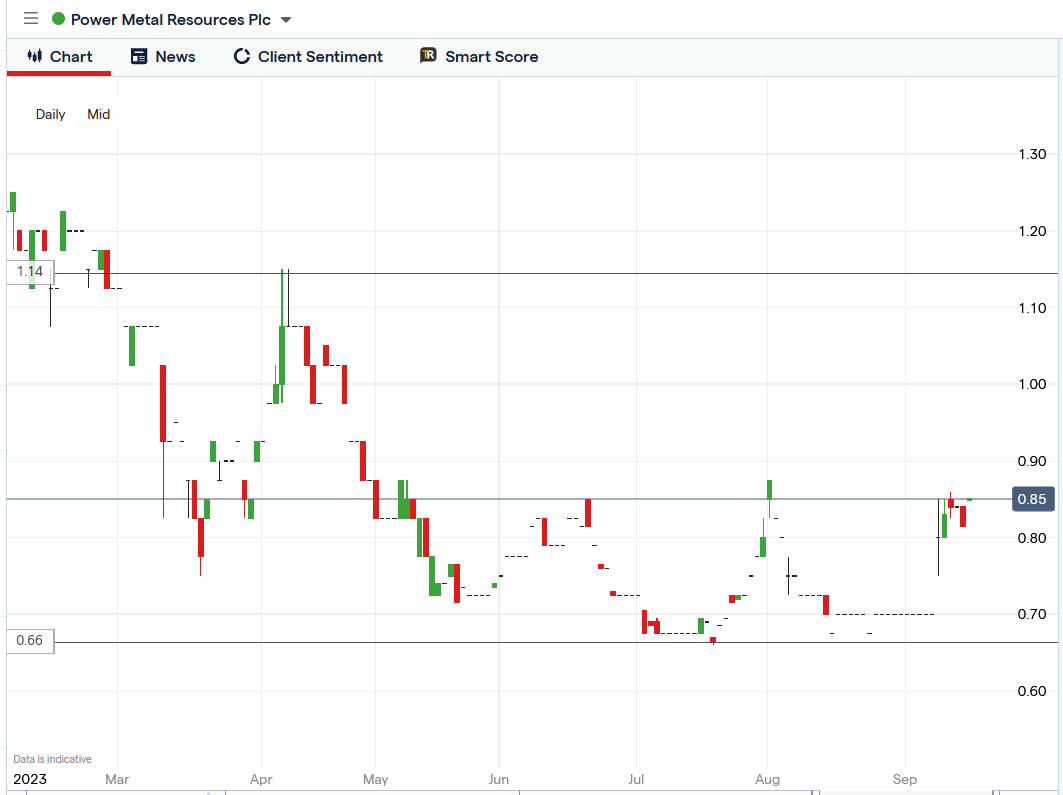
Task: Click the May label on time axis
Action: coord(376,779)
